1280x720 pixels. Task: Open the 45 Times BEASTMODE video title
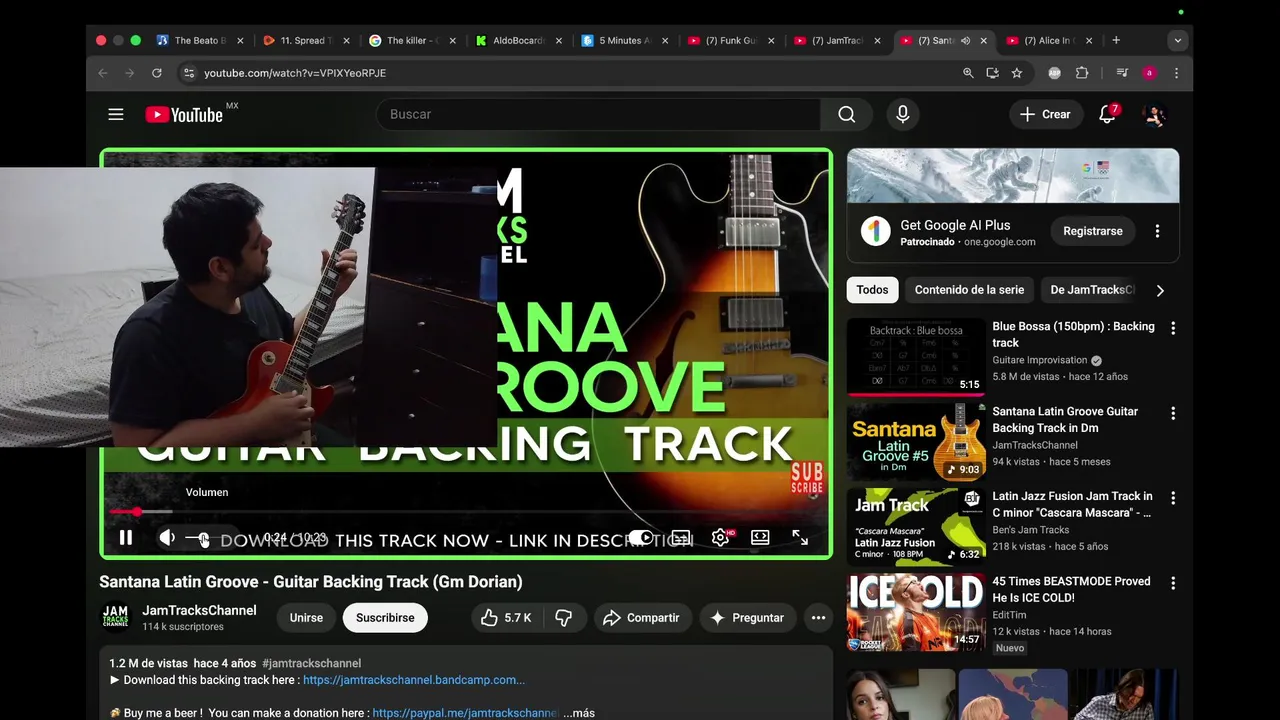point(1071,589)
